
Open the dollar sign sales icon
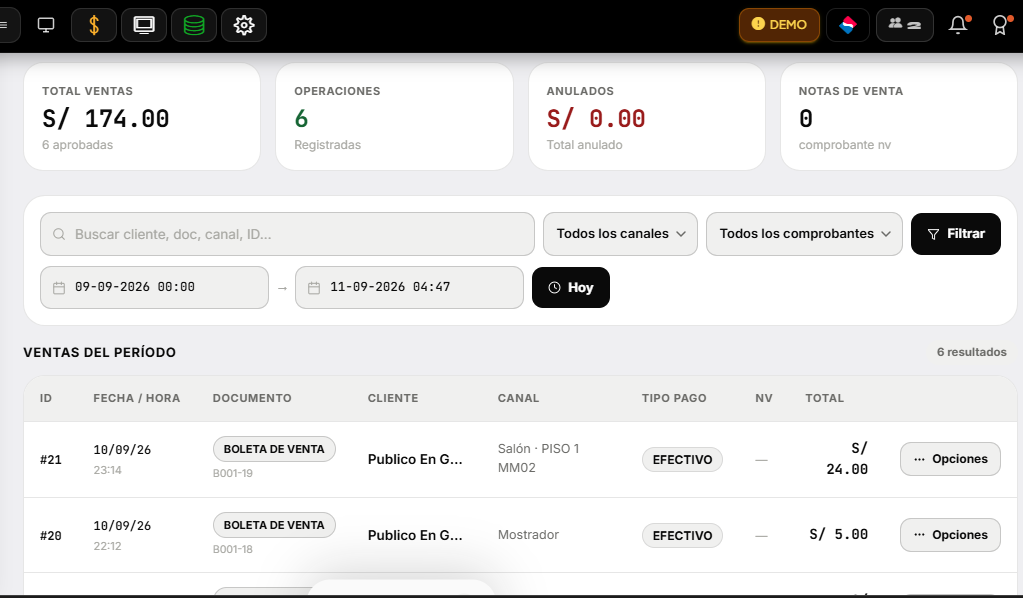(x=94, y=25)
